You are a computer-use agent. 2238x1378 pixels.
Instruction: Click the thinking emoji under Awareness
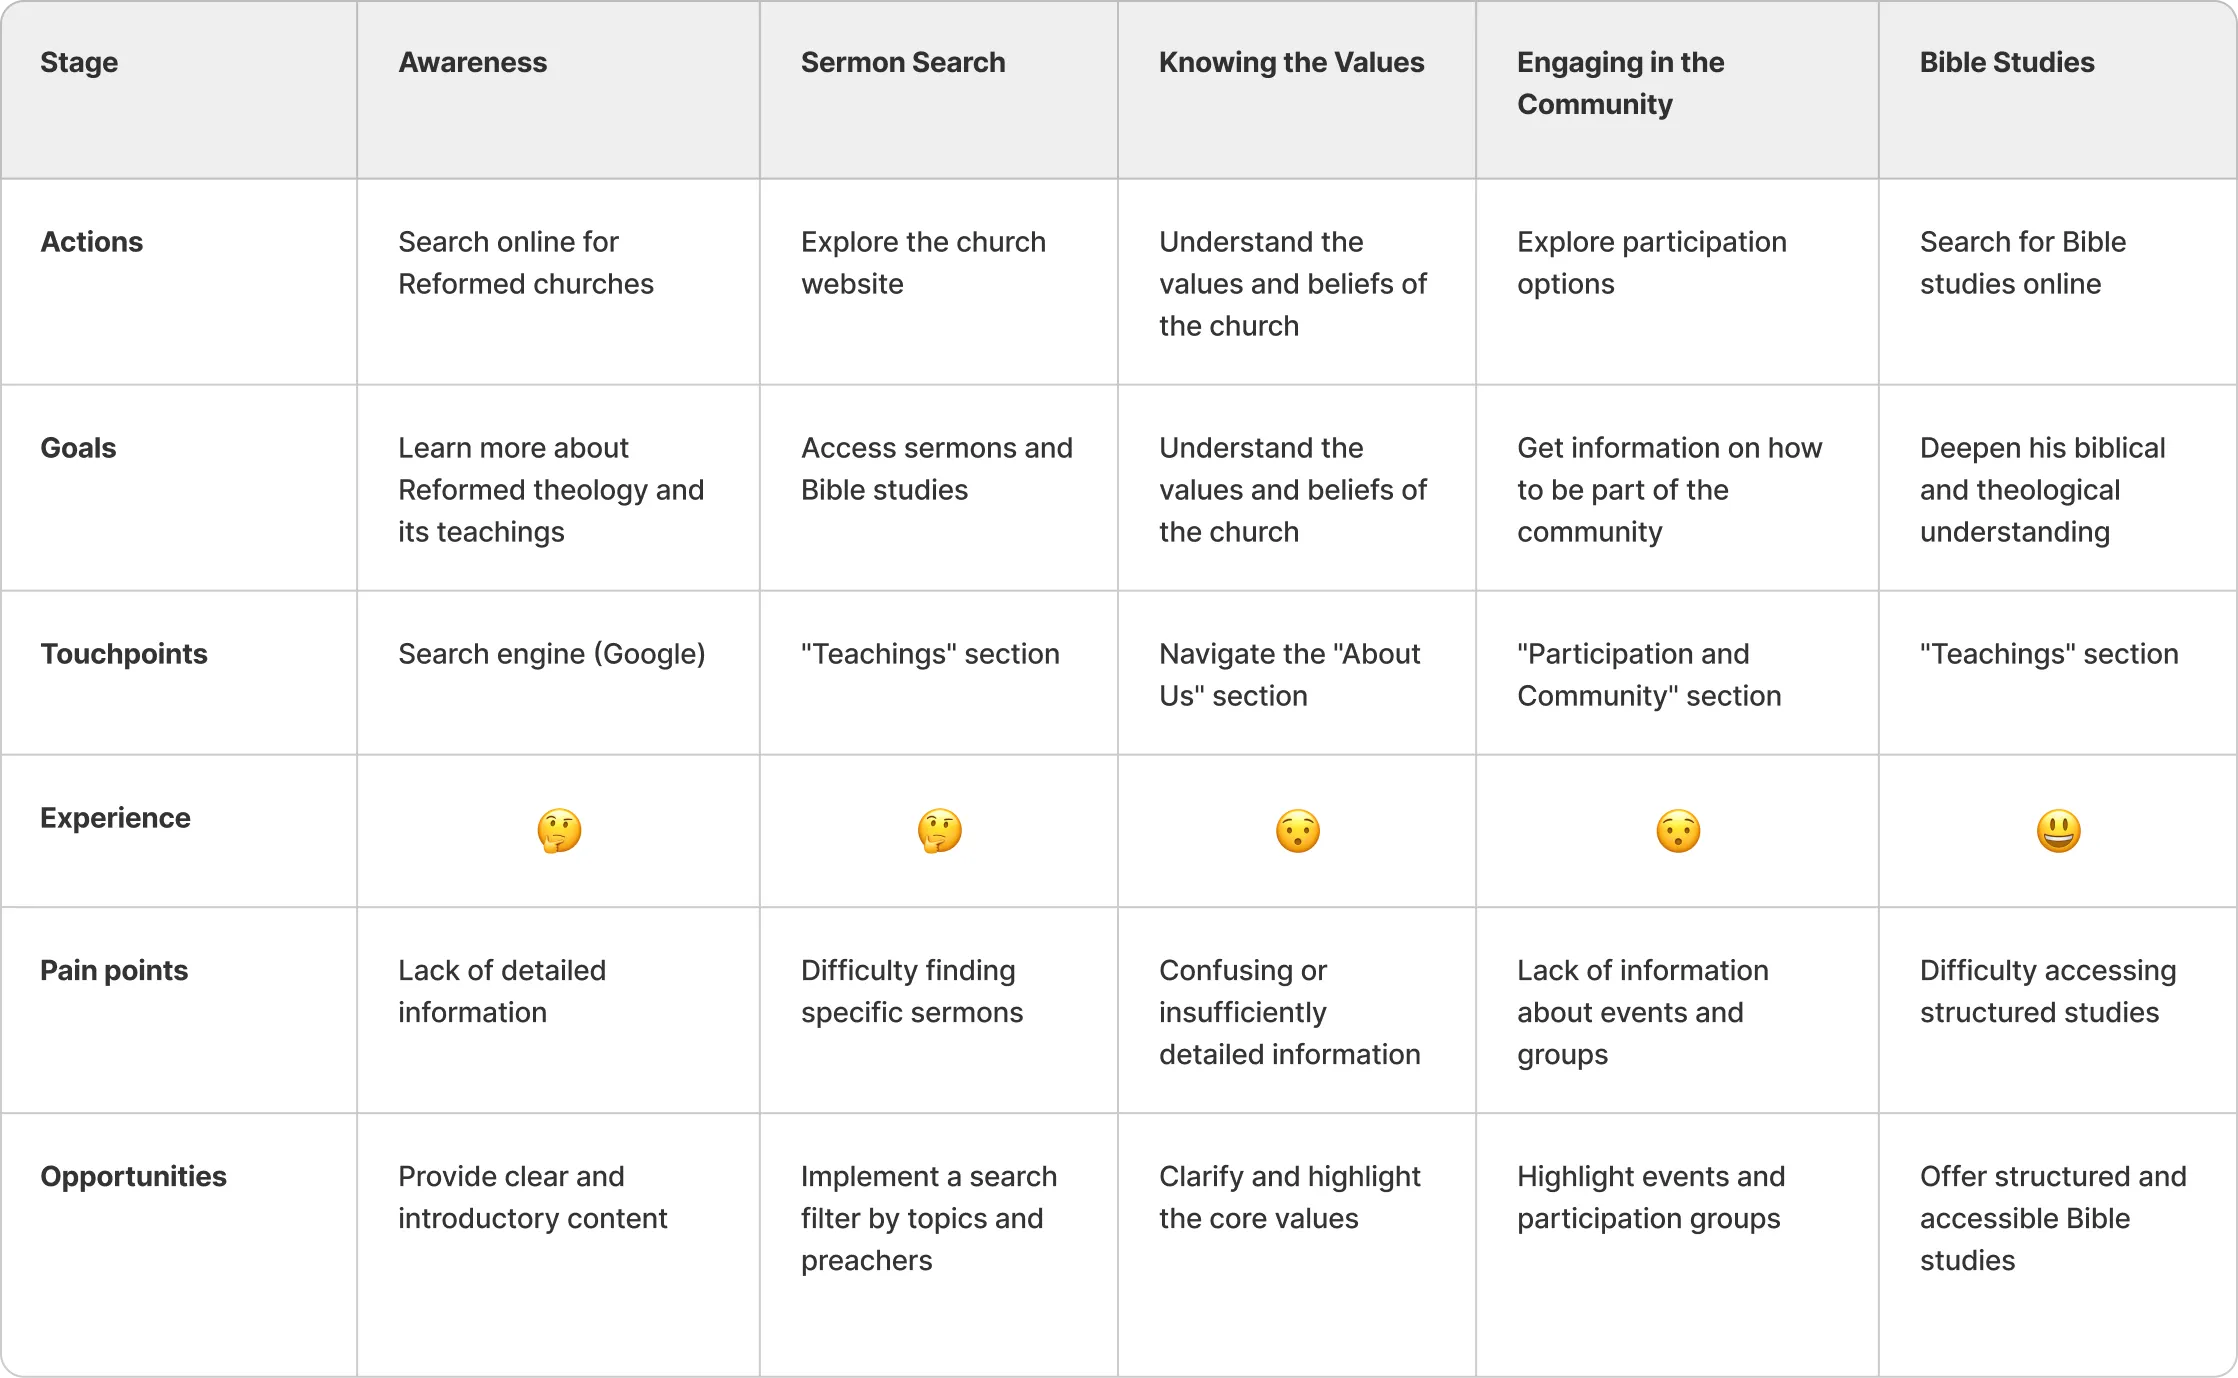pos(559,831)
